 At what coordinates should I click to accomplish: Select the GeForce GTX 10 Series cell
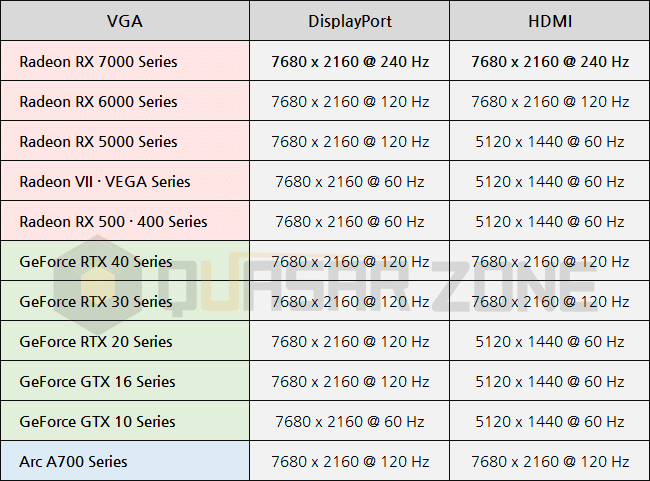coord(125,421)
